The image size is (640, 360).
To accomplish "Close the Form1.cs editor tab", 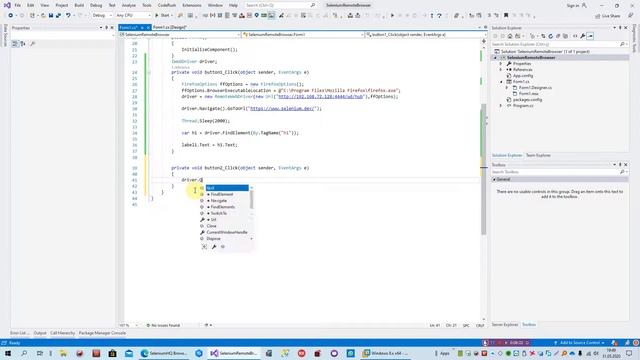I will (x=148, y=27).
